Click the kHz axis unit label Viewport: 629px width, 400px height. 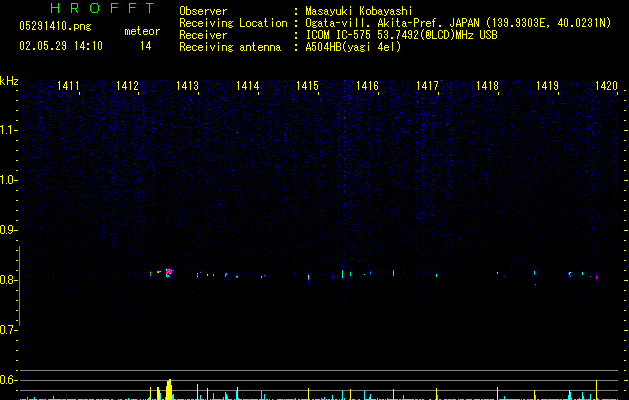[x=9, y=81]
